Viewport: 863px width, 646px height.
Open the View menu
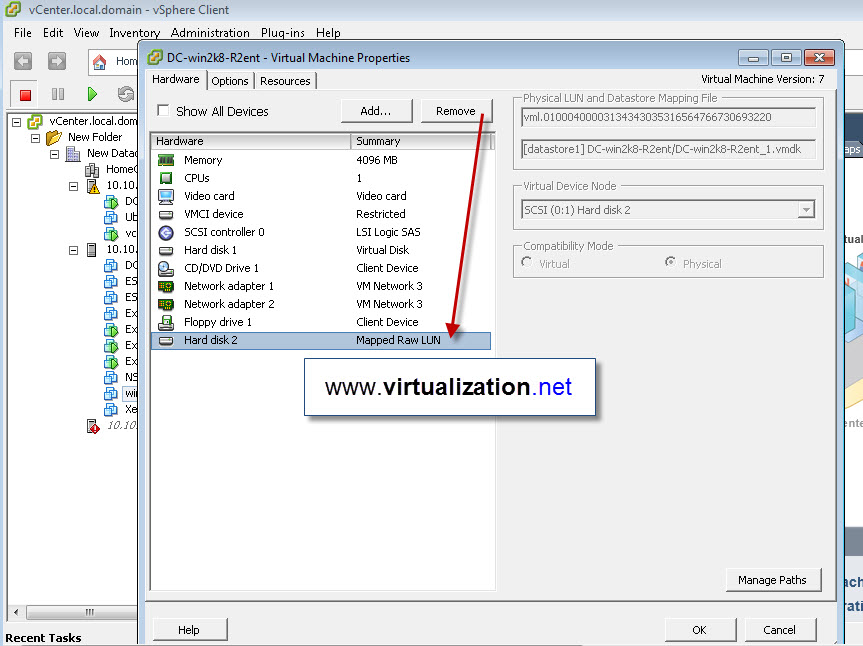coord(86,33)
